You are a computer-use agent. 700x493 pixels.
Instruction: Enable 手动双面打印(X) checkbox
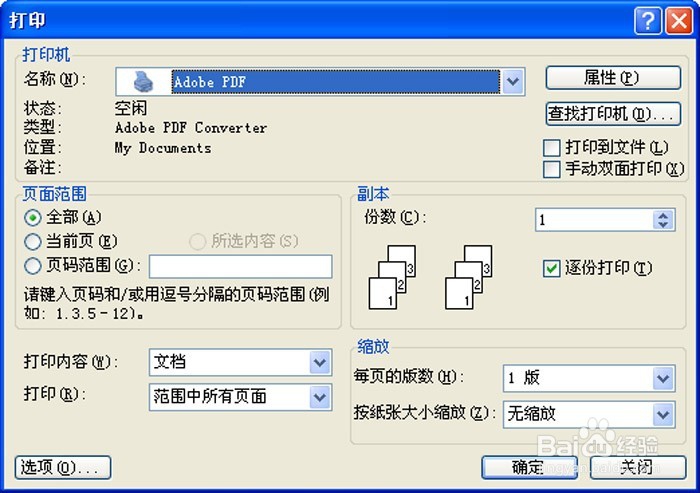[x=552, y=169]
